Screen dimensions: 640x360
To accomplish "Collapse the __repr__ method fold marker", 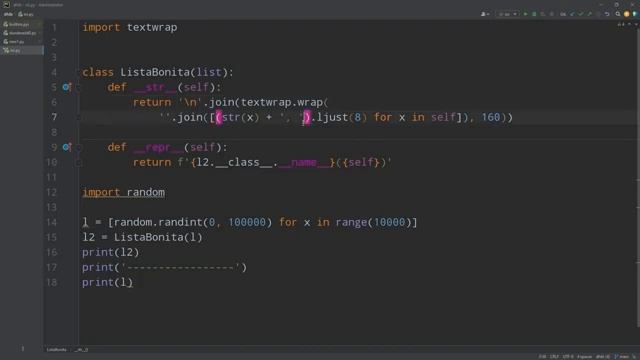I will coord(79,147).
